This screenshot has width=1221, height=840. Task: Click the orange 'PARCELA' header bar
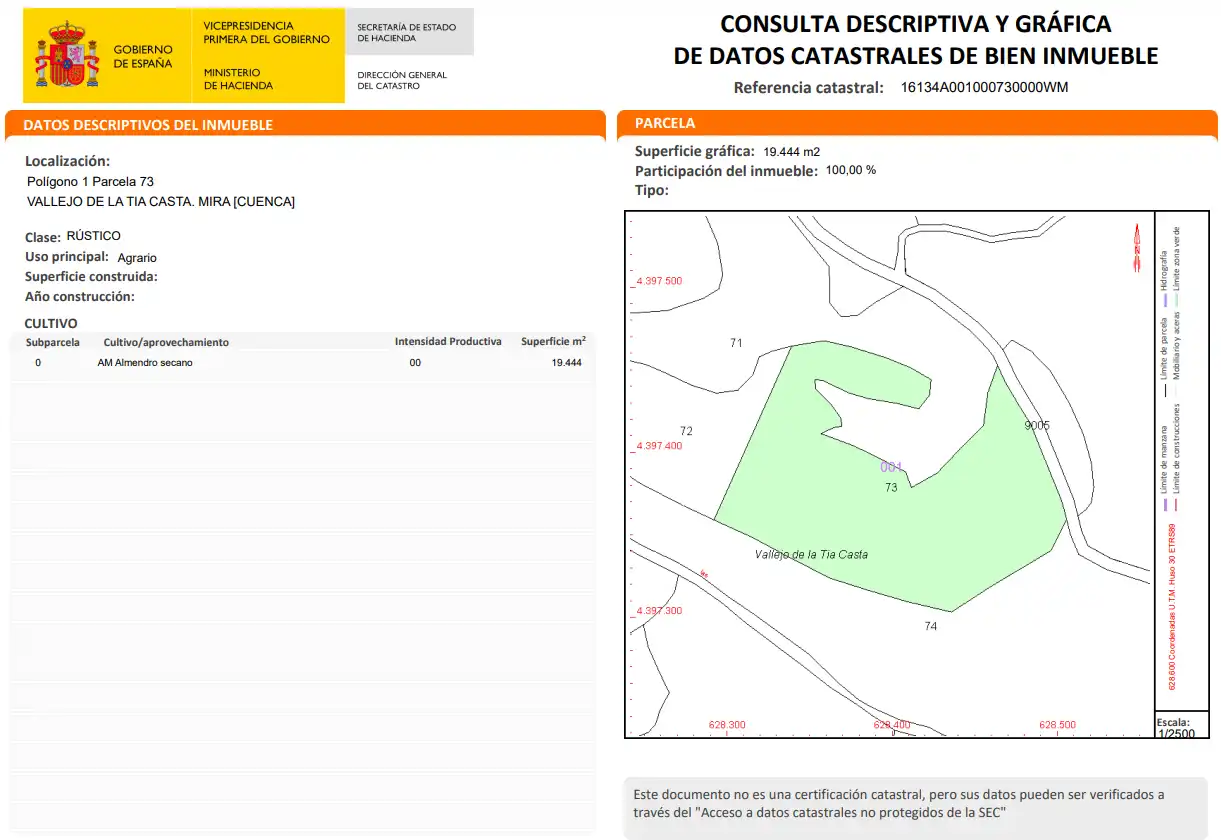pos(918,123)
